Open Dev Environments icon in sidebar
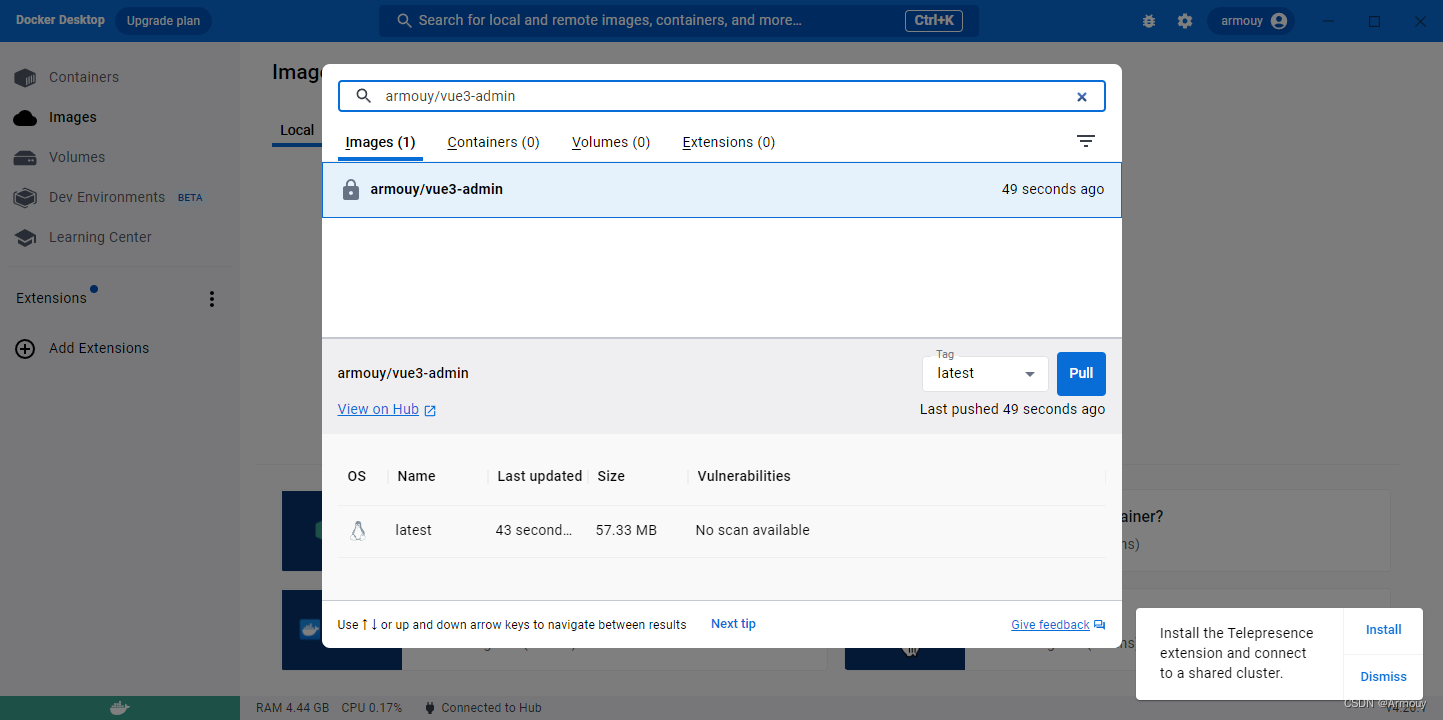 coord(25,197)
